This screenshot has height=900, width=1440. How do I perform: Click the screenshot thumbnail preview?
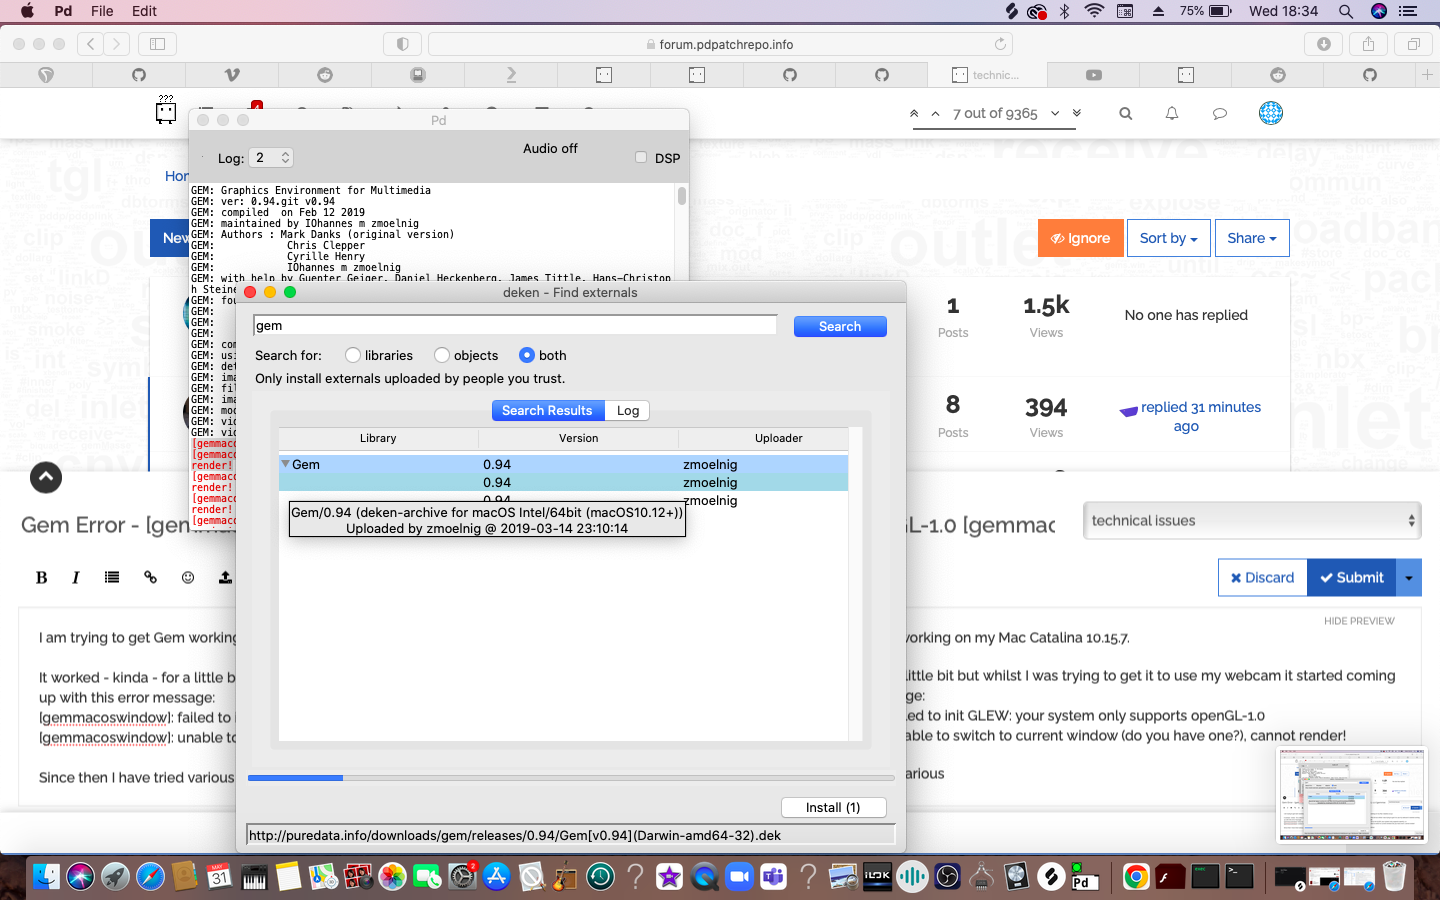tap(1352, 796)
